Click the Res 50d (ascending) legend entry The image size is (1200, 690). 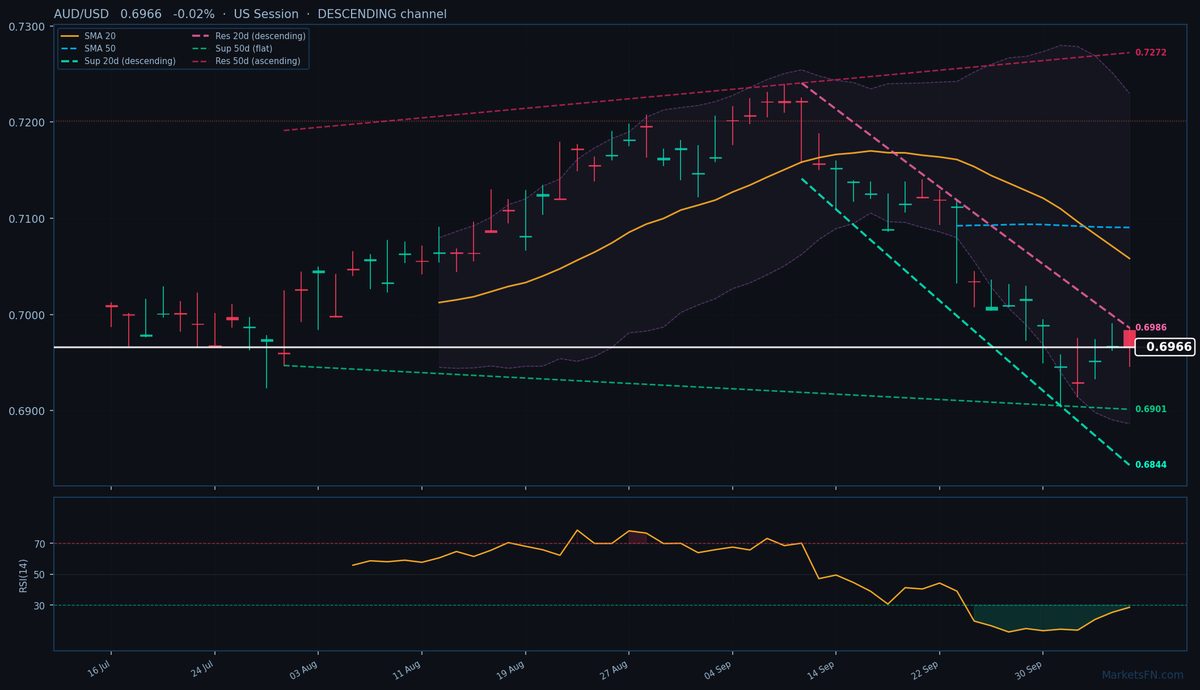point(247,61)
